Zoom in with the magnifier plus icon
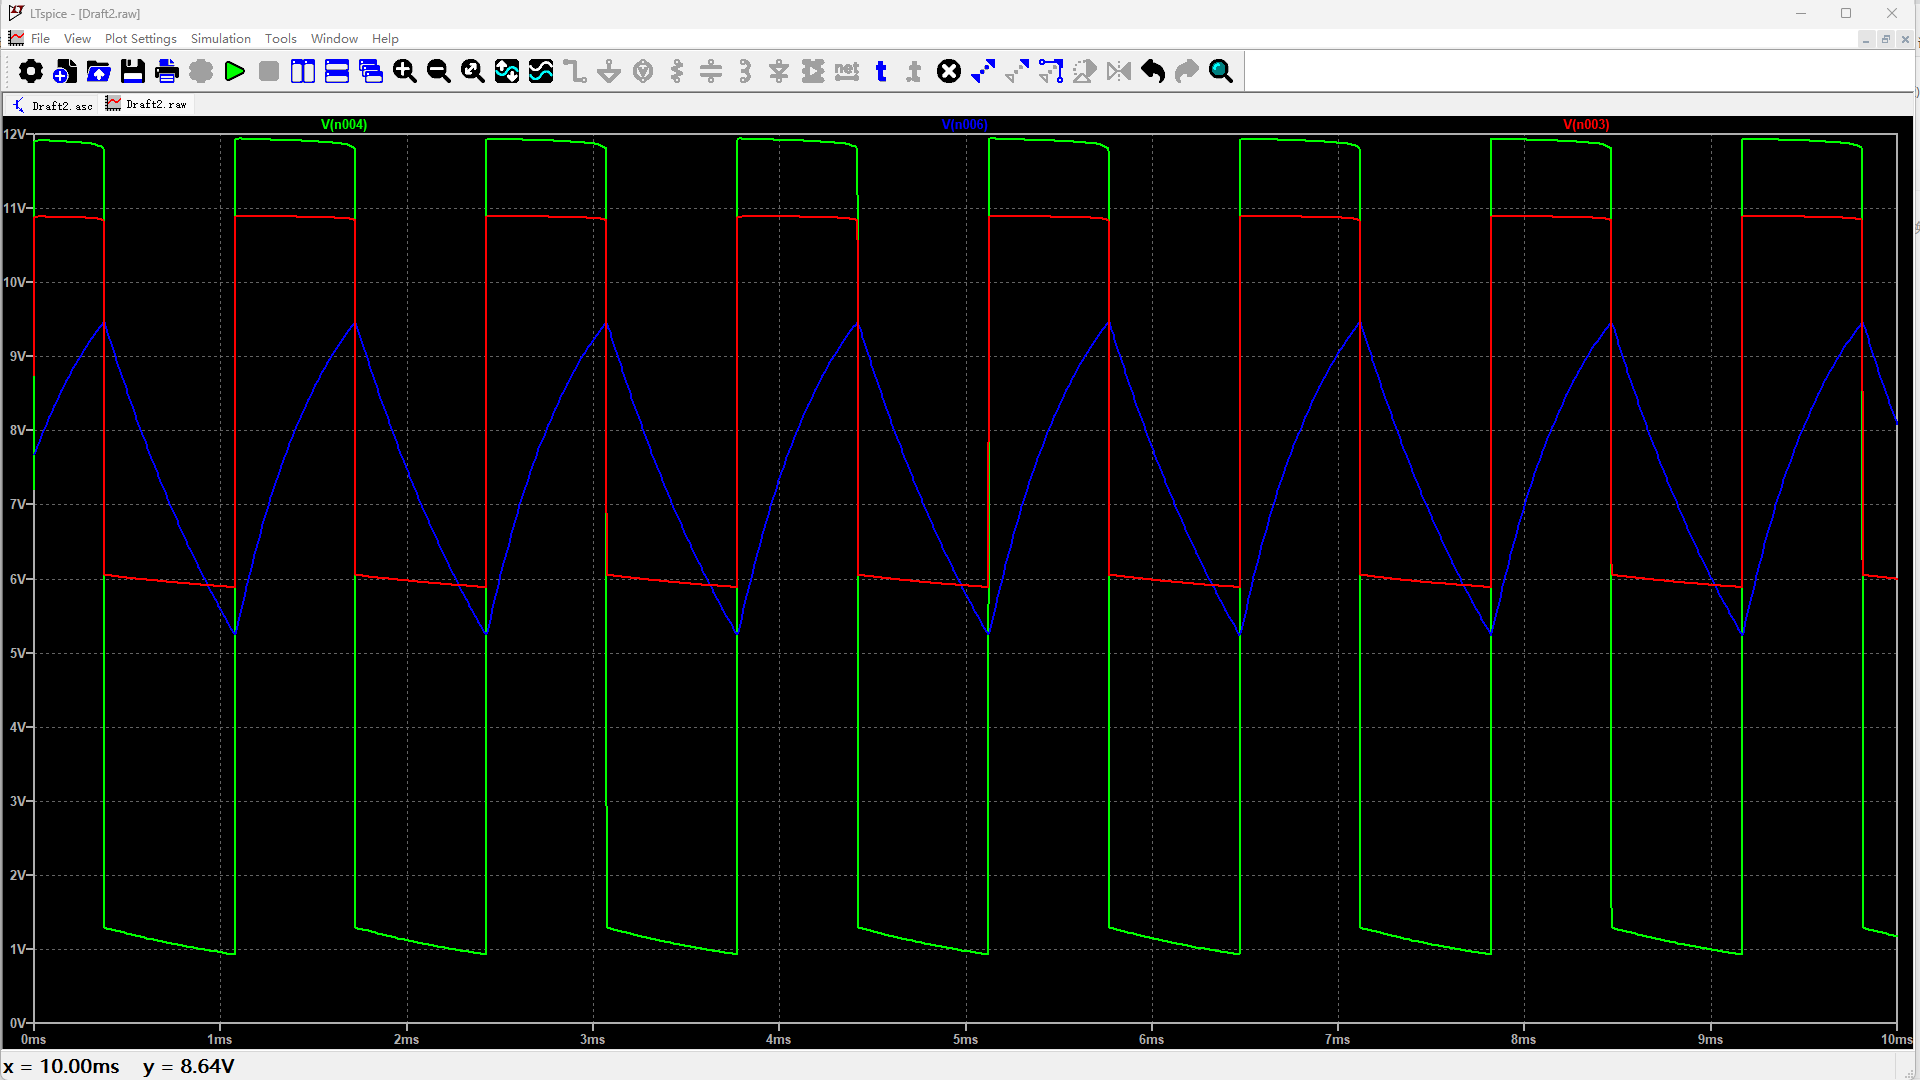 click(405, 71)
